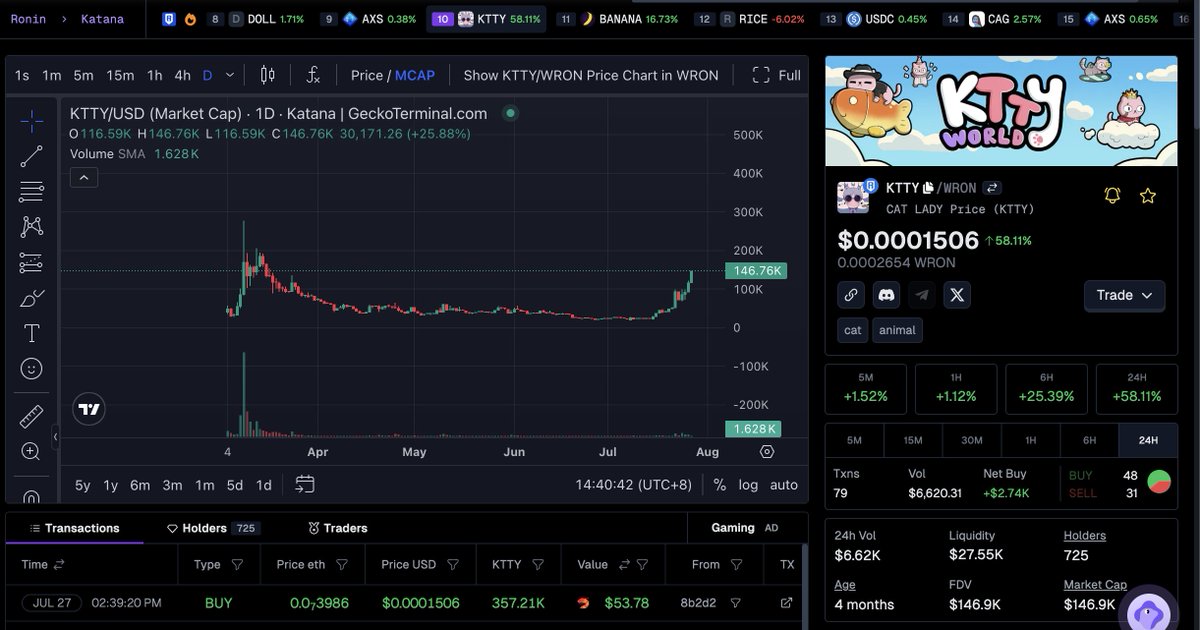Select the 15M stats tab
The height and width of the screenshot is (630, 1200).
tap(913, 440)
